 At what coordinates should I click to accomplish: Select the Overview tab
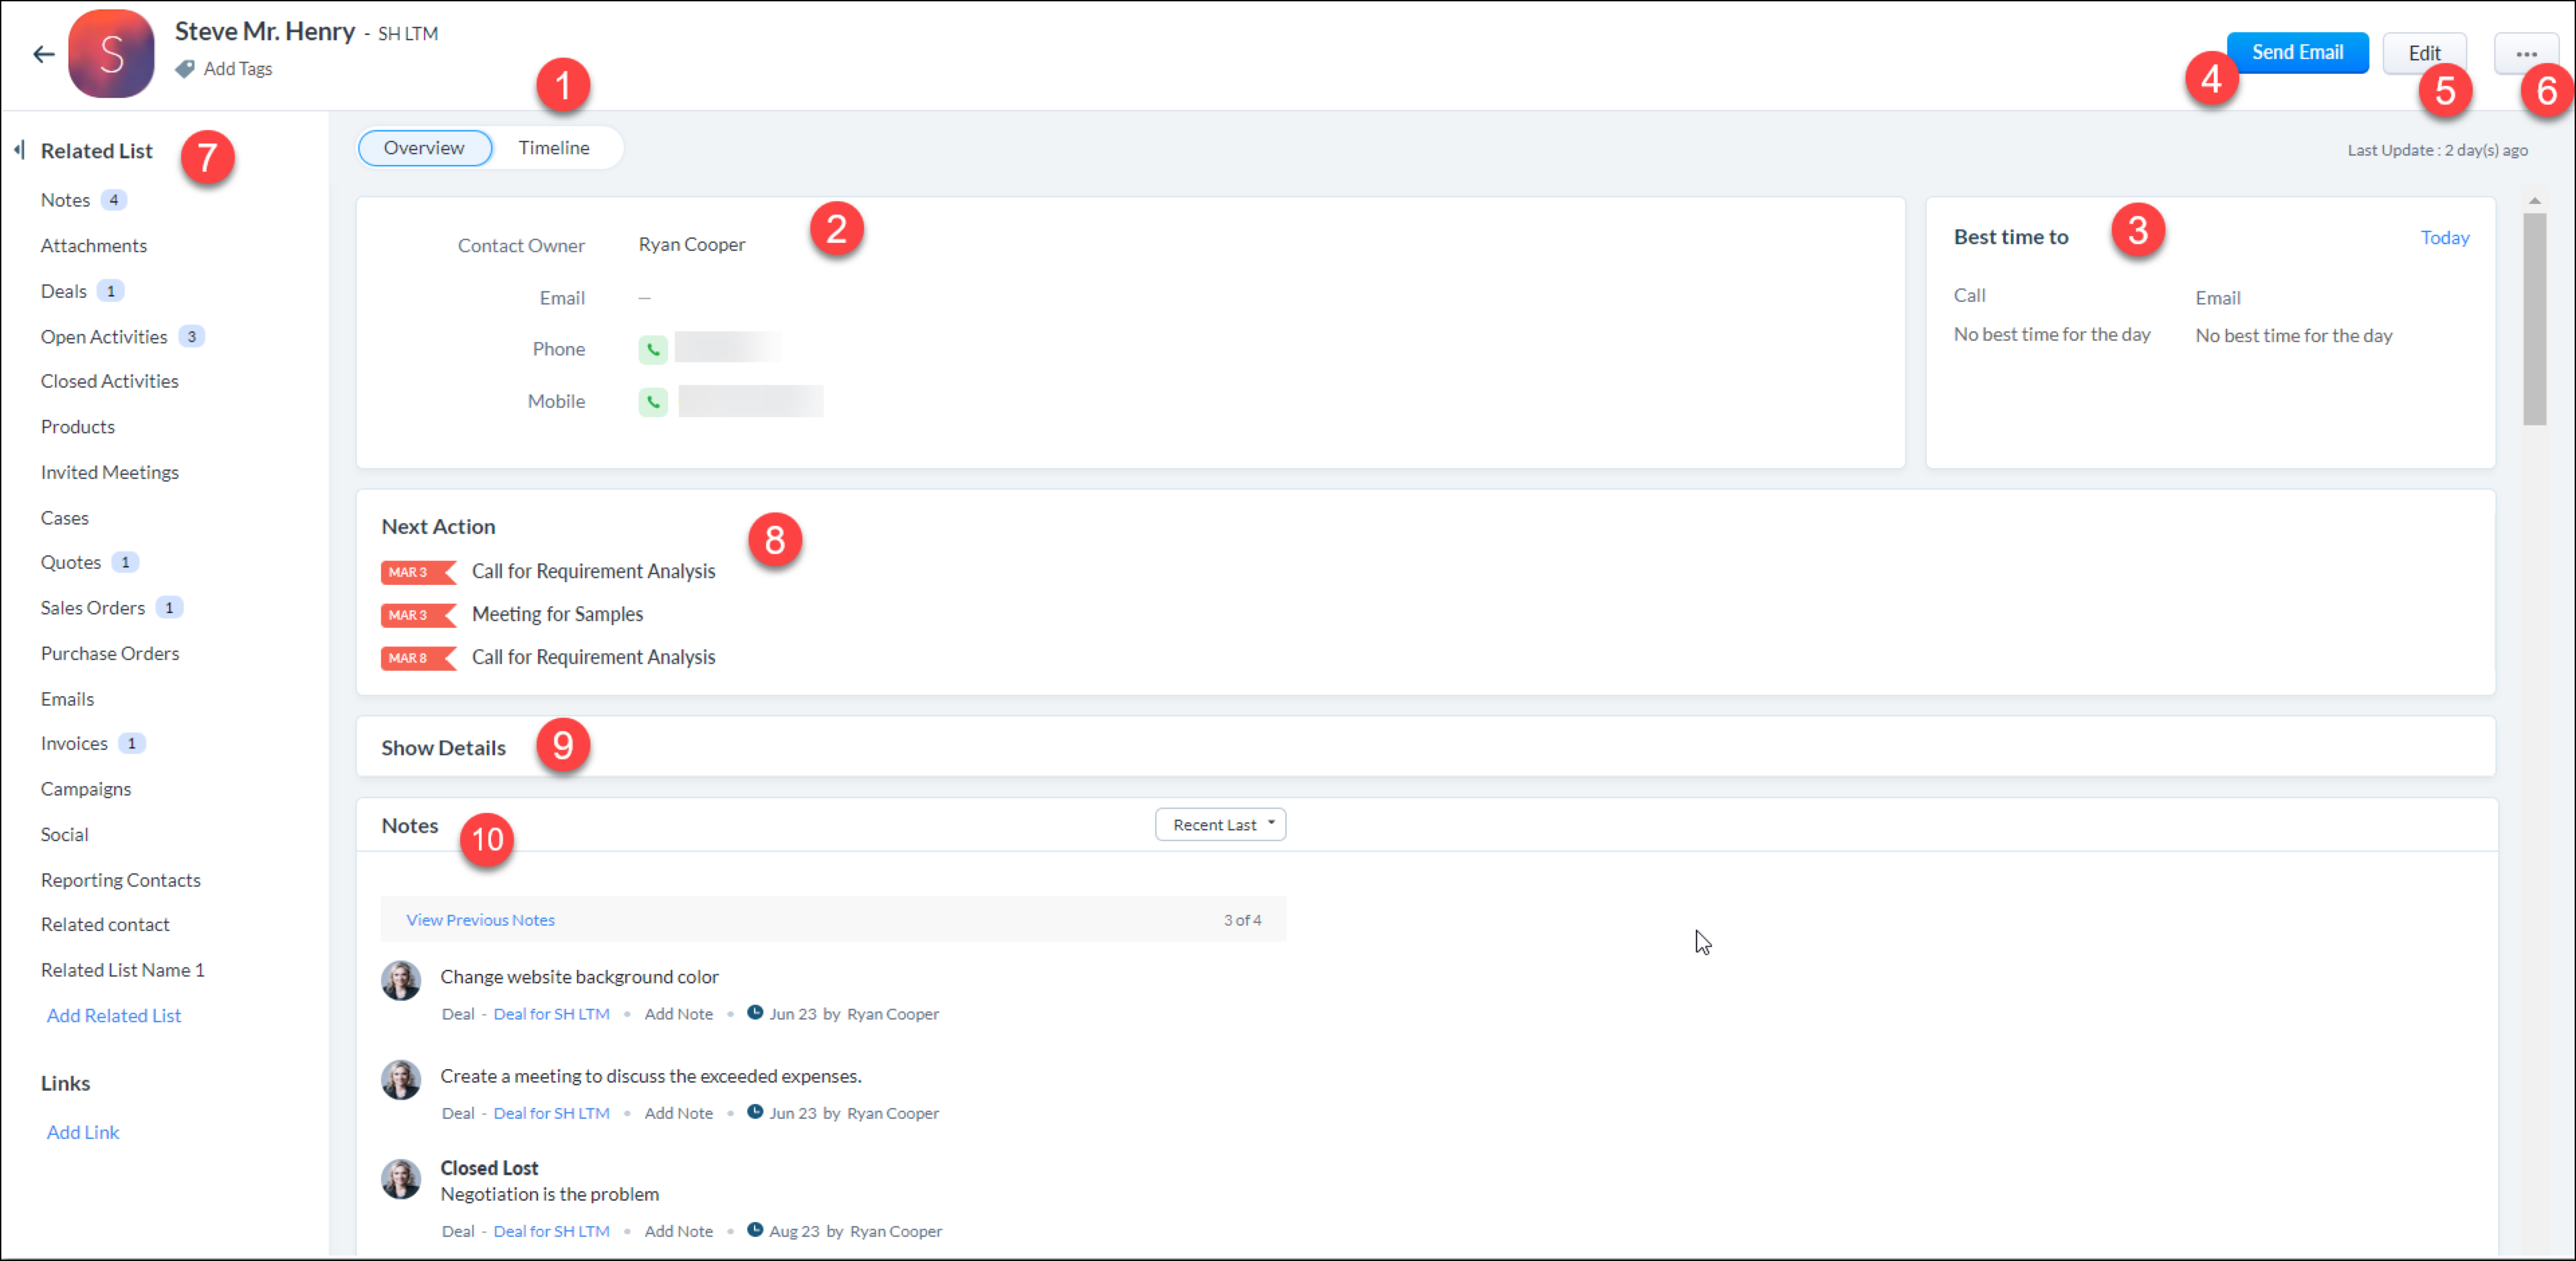click(x=424, y=148)
